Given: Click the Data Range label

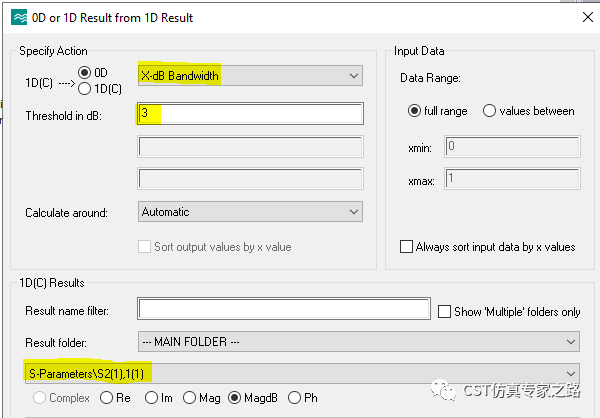Looking at the screenshot, I should [430, 78].
